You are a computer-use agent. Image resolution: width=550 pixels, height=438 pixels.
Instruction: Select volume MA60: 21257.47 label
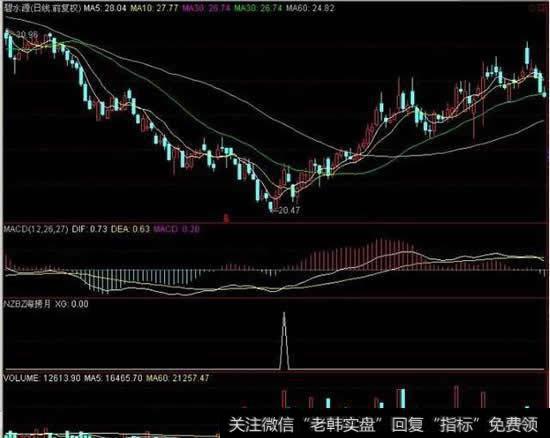click(x=178, y=378)
